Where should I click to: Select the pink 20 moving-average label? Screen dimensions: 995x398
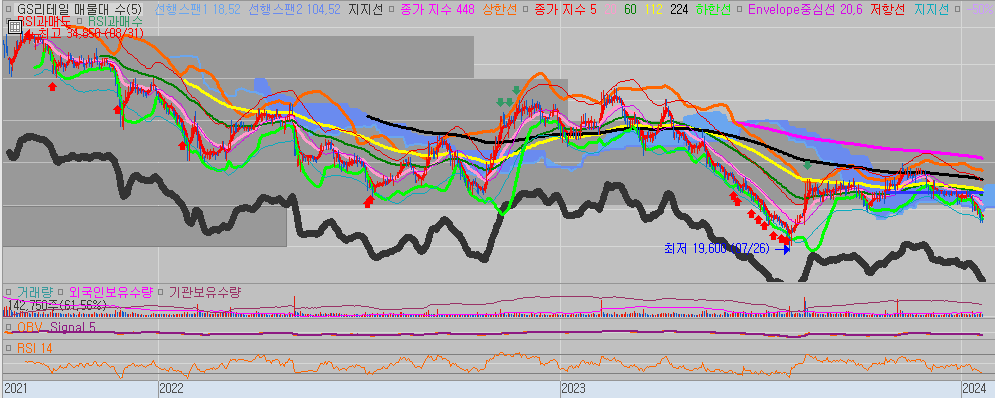610,9
